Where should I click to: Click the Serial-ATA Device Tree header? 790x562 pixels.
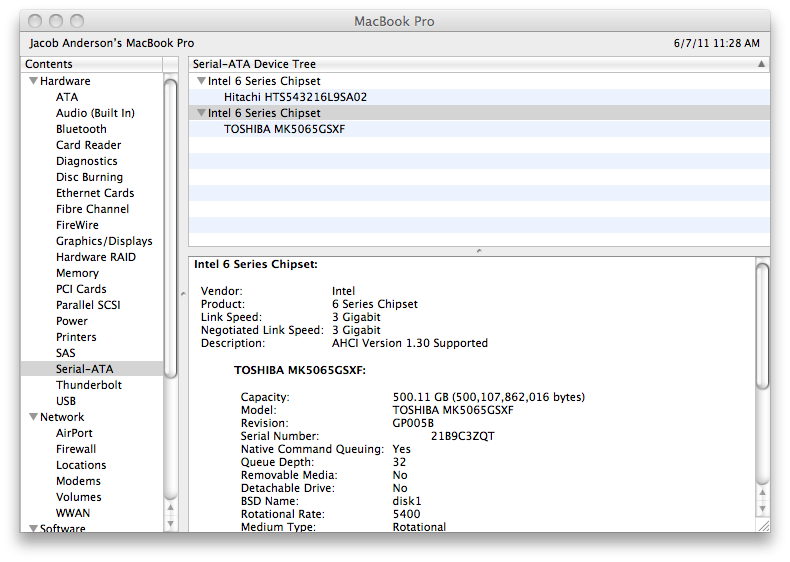479,64
